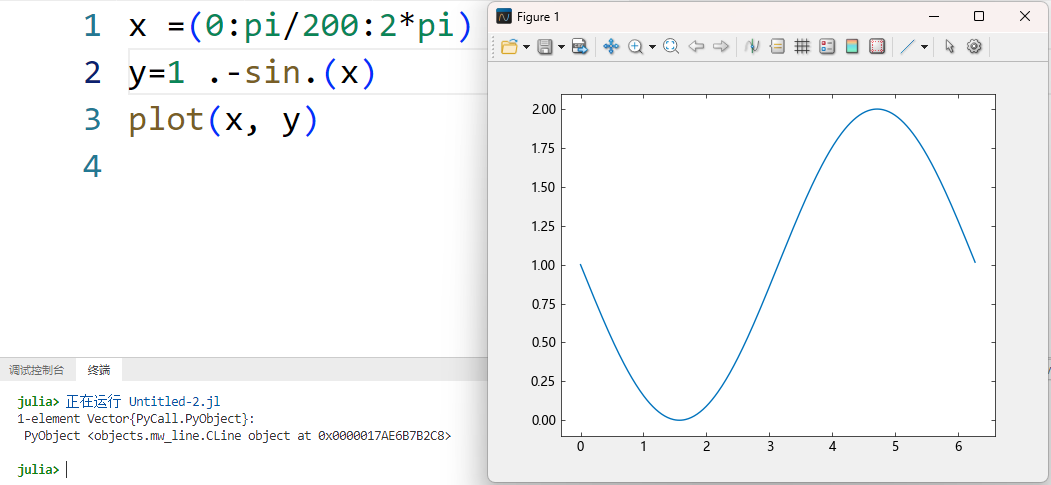1051x485 pixels.
Task: Click the Figure 1 window icon
Action: [x=504, y=16]
